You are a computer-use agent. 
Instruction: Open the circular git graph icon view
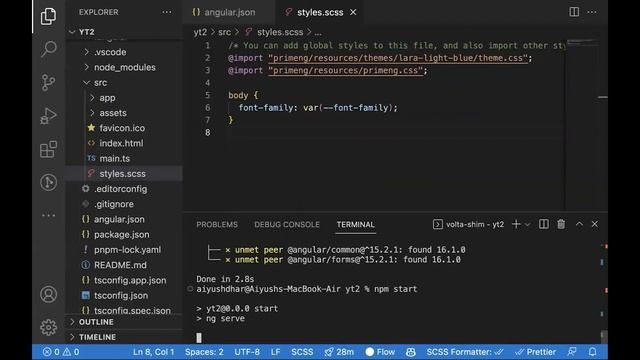pyautogui.click(x=48, y=182)
